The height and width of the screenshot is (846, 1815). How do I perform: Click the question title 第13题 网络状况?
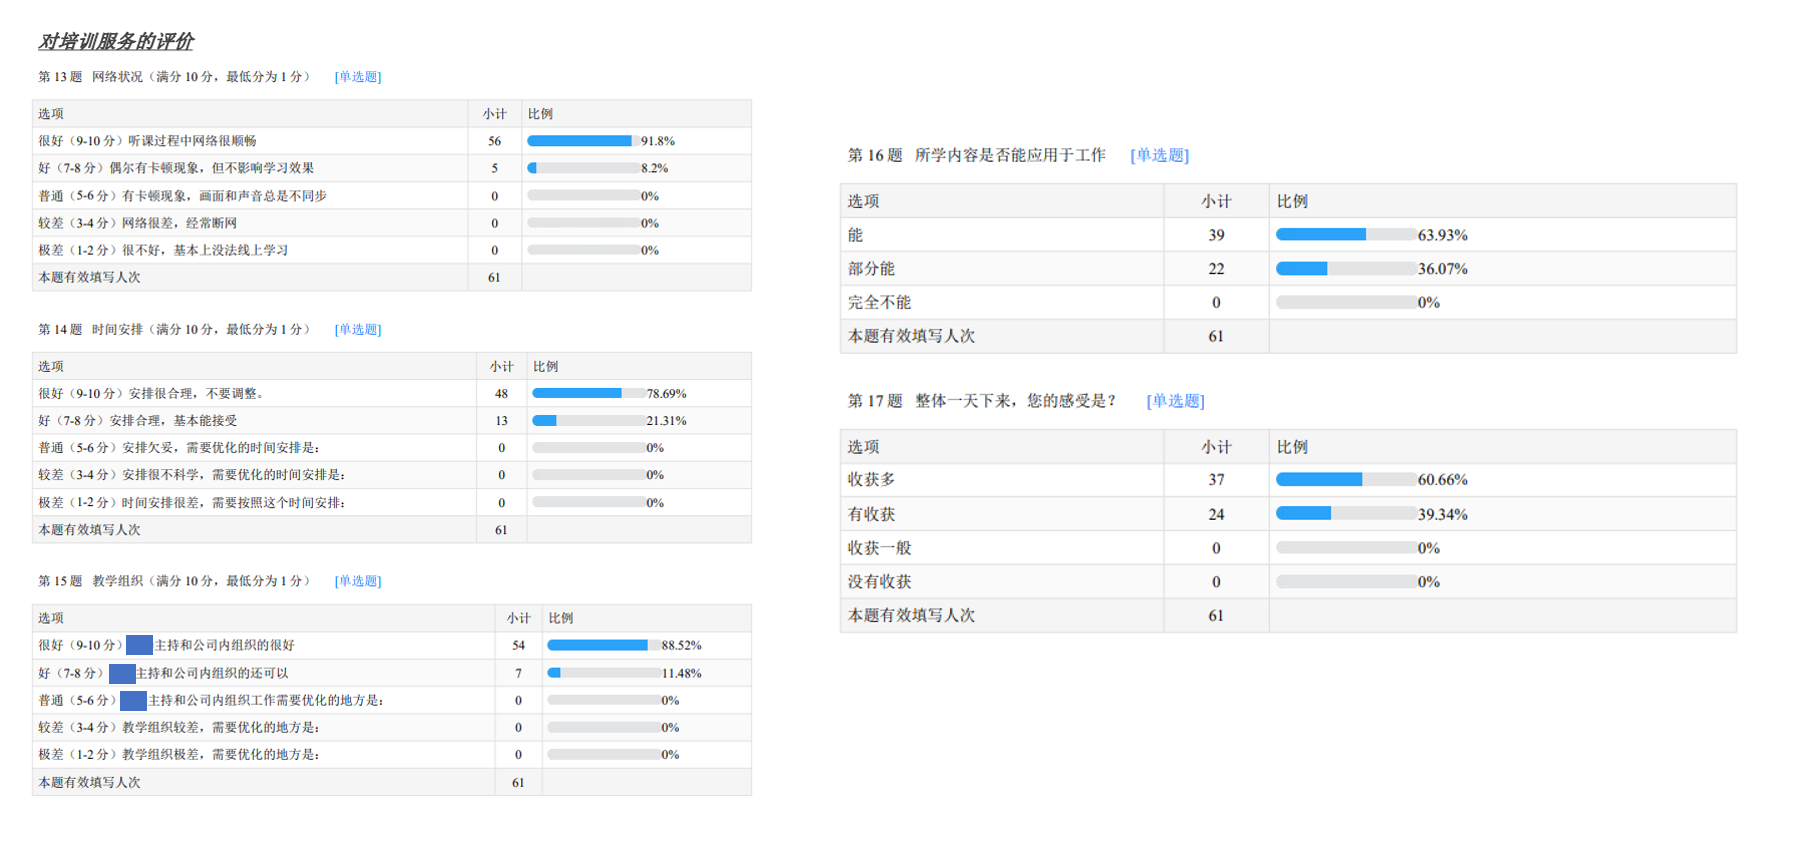[175, 77]
